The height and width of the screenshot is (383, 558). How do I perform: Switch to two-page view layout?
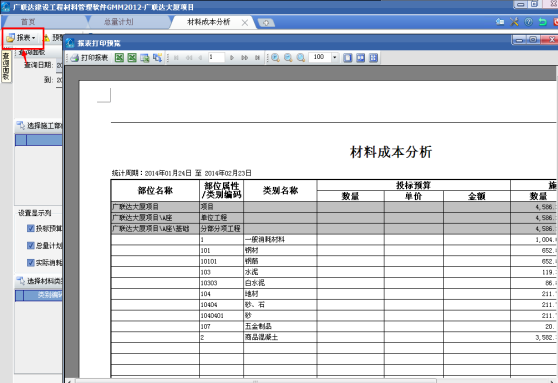360,58
